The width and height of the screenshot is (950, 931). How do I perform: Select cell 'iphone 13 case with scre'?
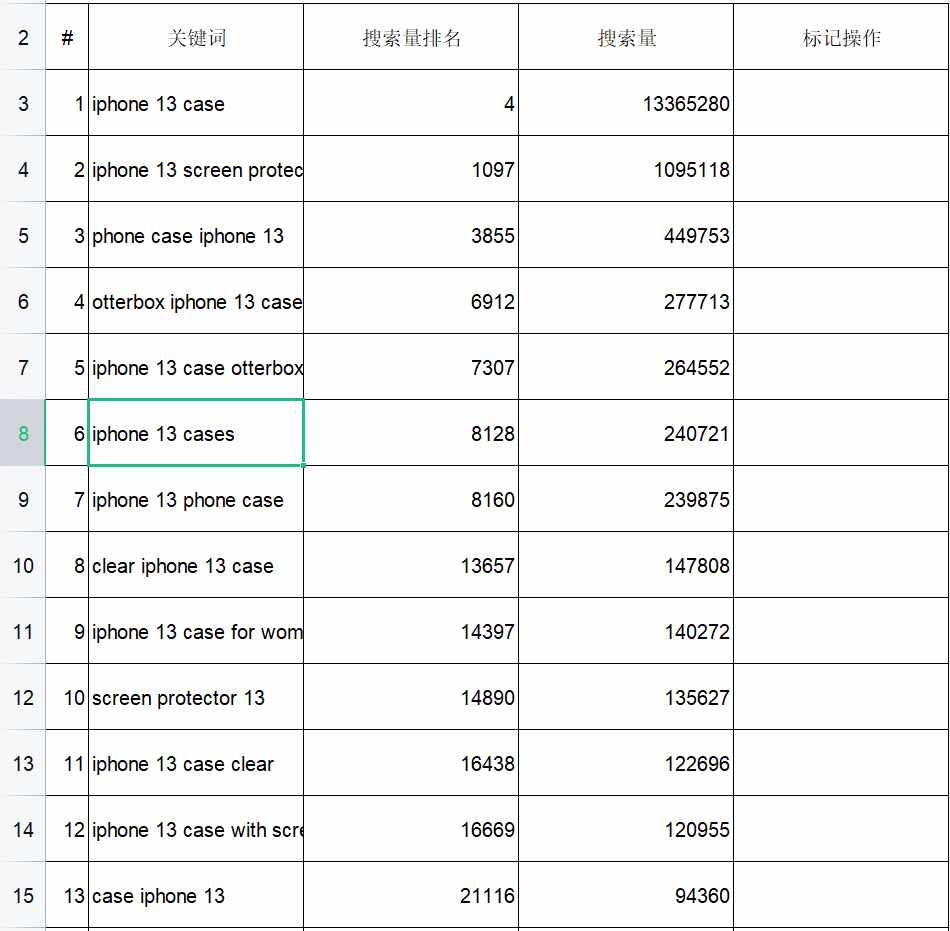click(196, 829)
